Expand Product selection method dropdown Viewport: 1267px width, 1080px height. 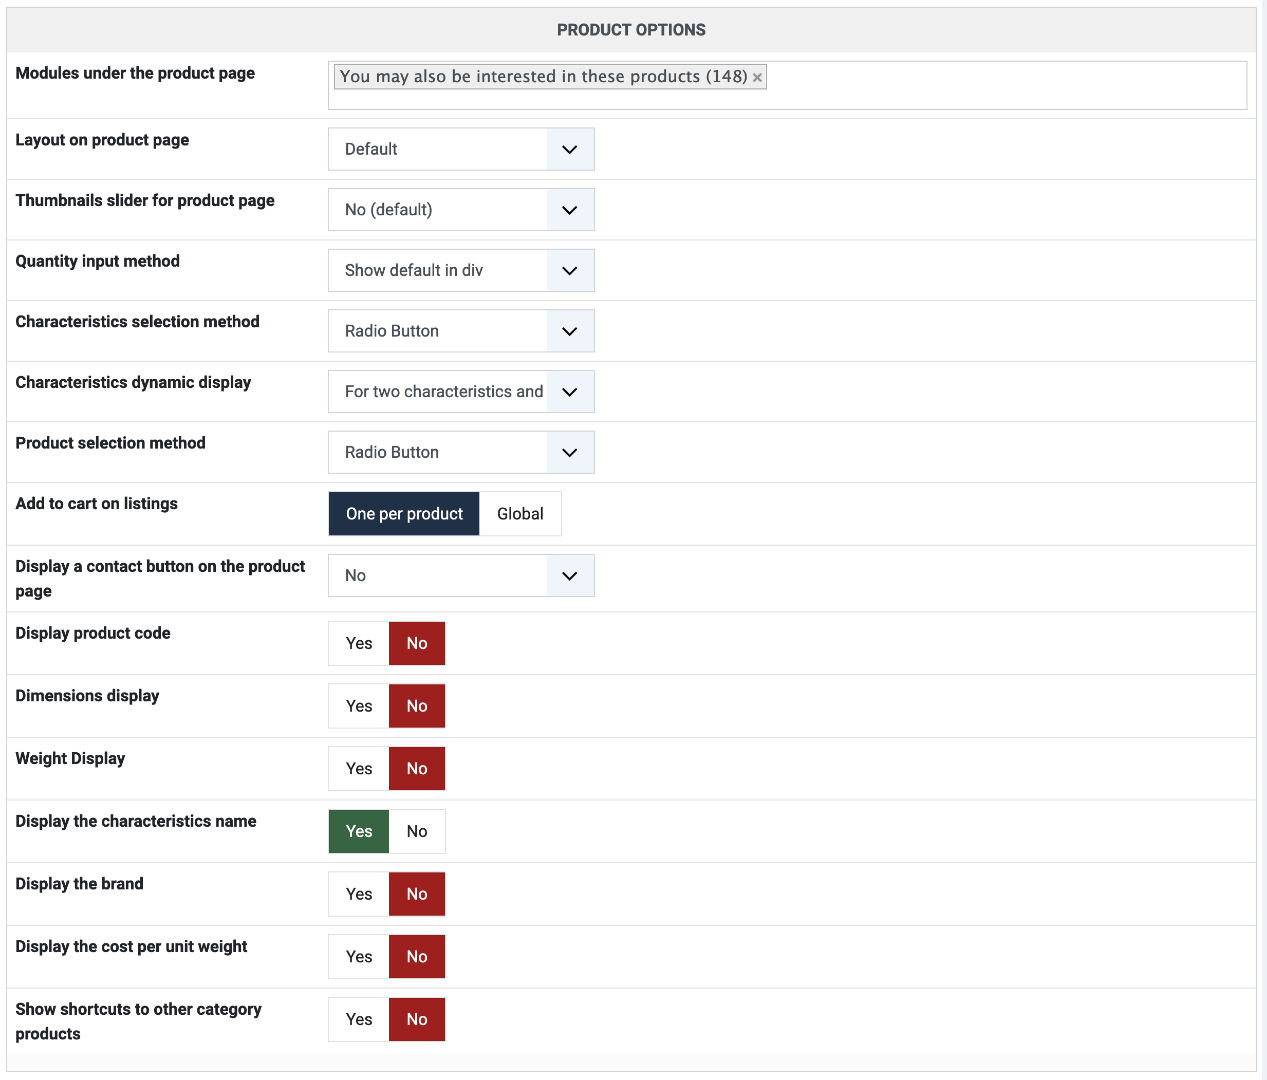461,453
